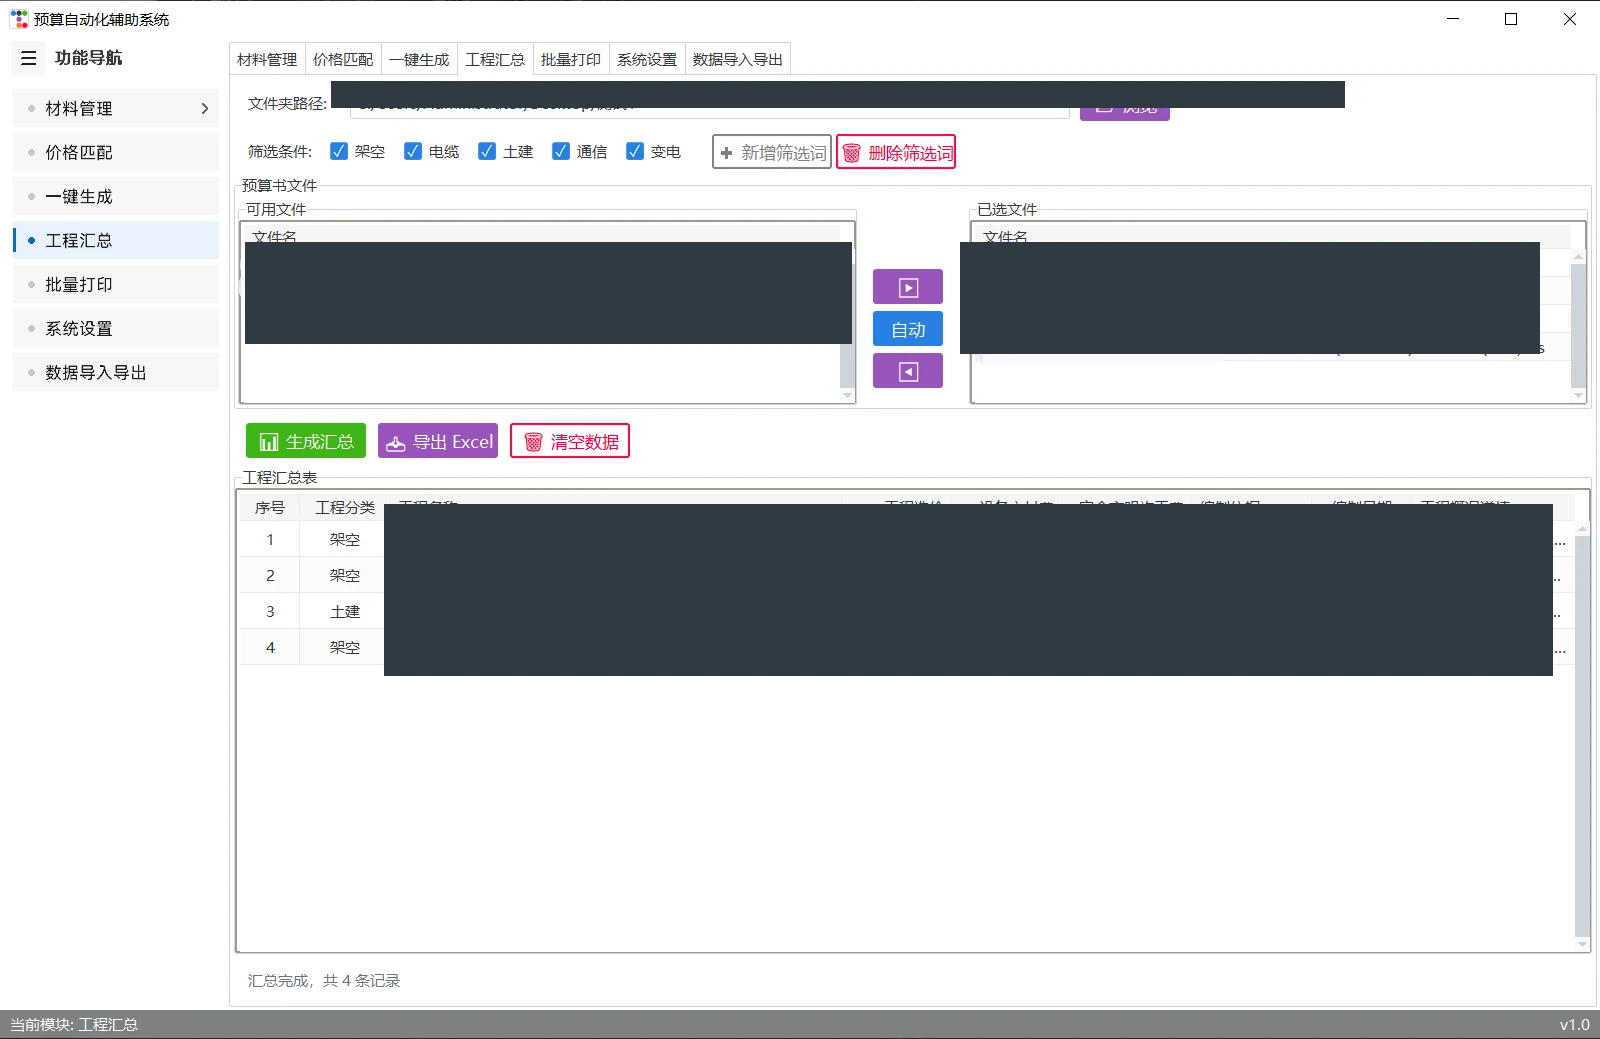
Task: Select summary table row number 4
Action: pos(907,647)
